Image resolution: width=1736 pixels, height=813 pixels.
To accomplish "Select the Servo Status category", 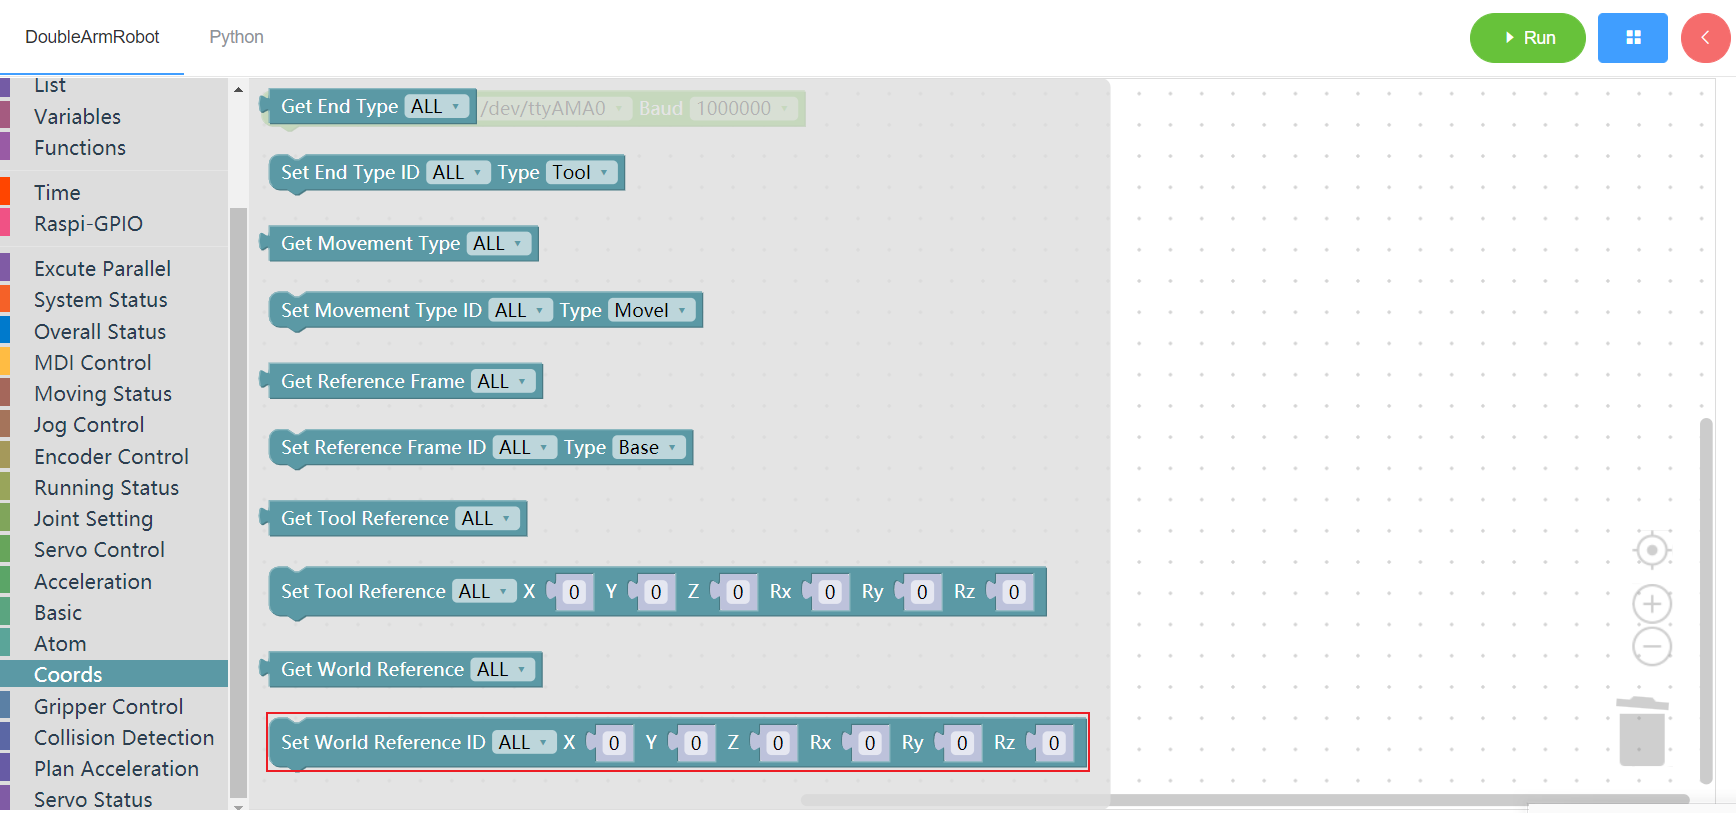I will tap(114, 799).
